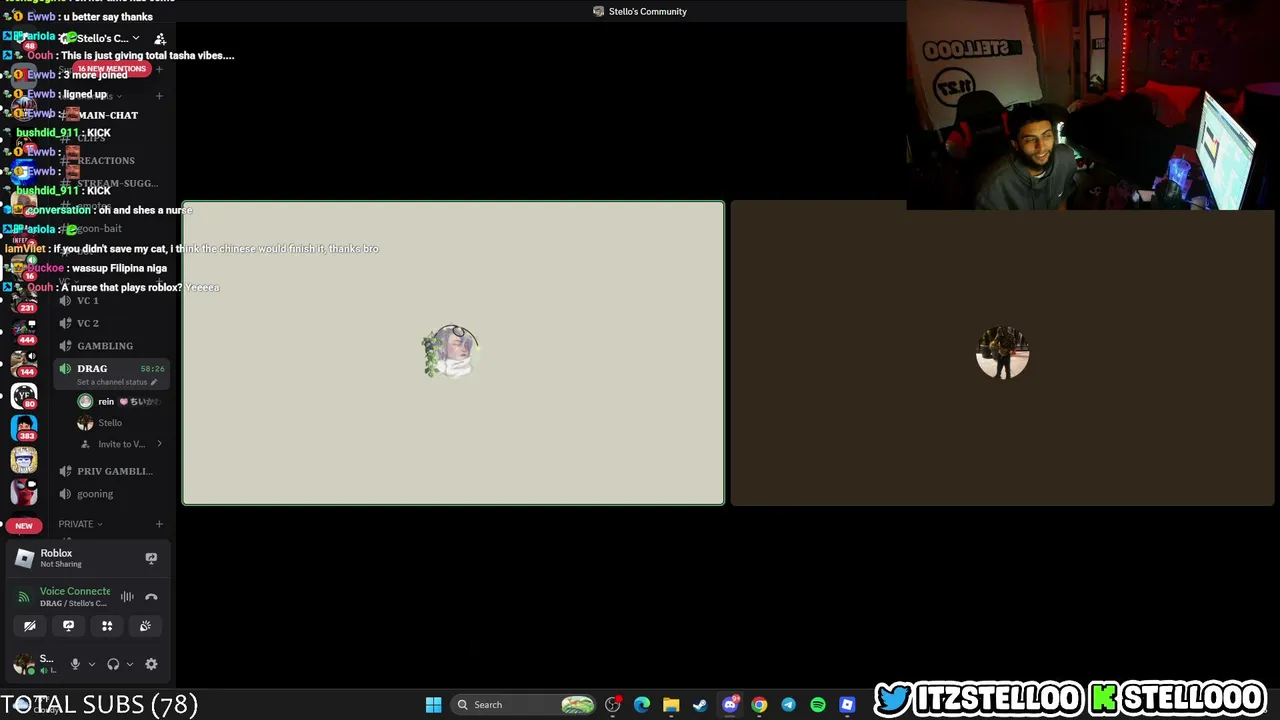Share the Roblox game screen

click(x=151, y=558)
